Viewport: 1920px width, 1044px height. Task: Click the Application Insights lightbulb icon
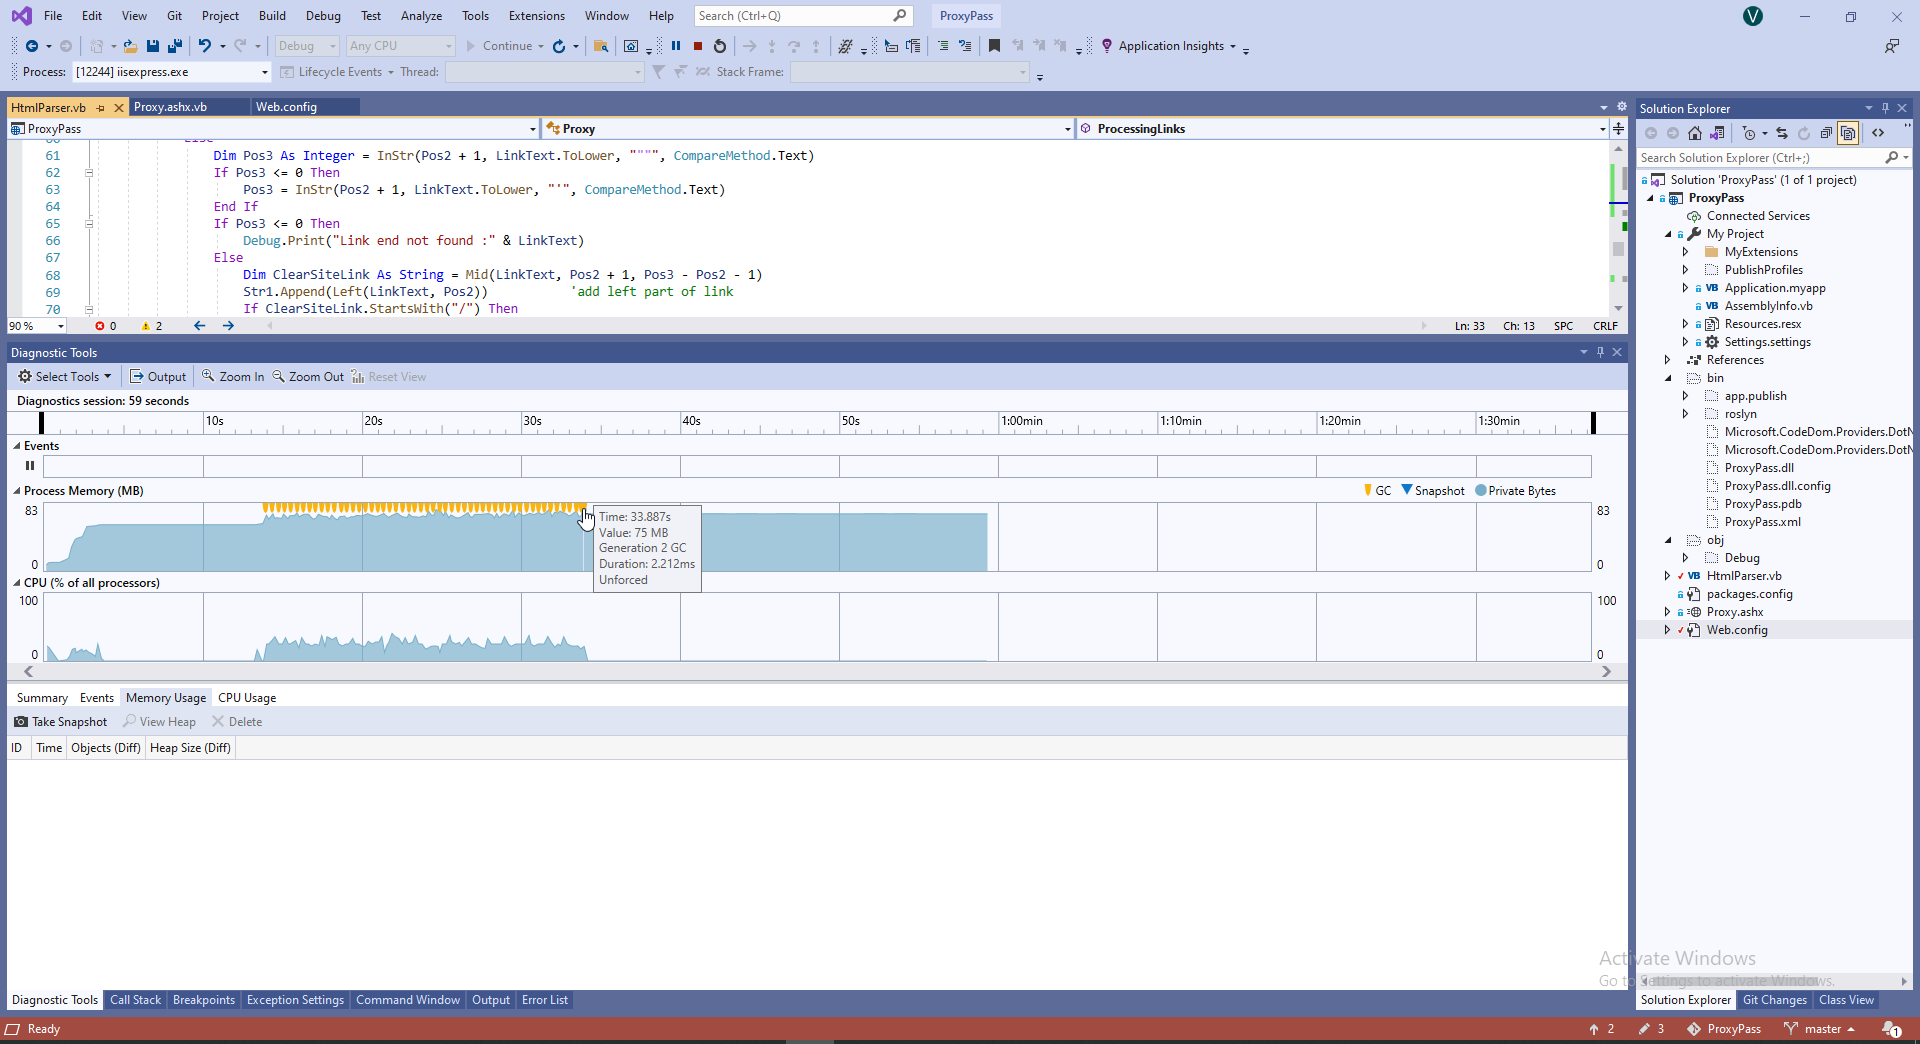tap(1107, 46)
